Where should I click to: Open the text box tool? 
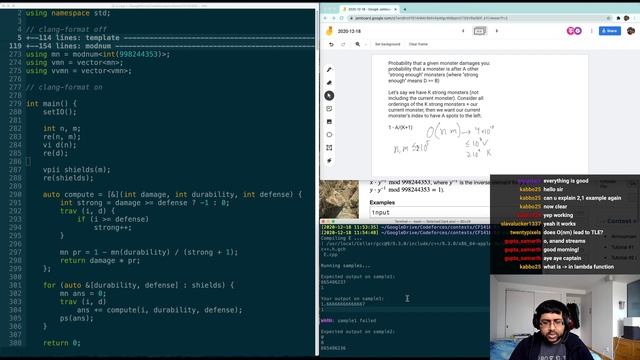[x=329, y=148]
